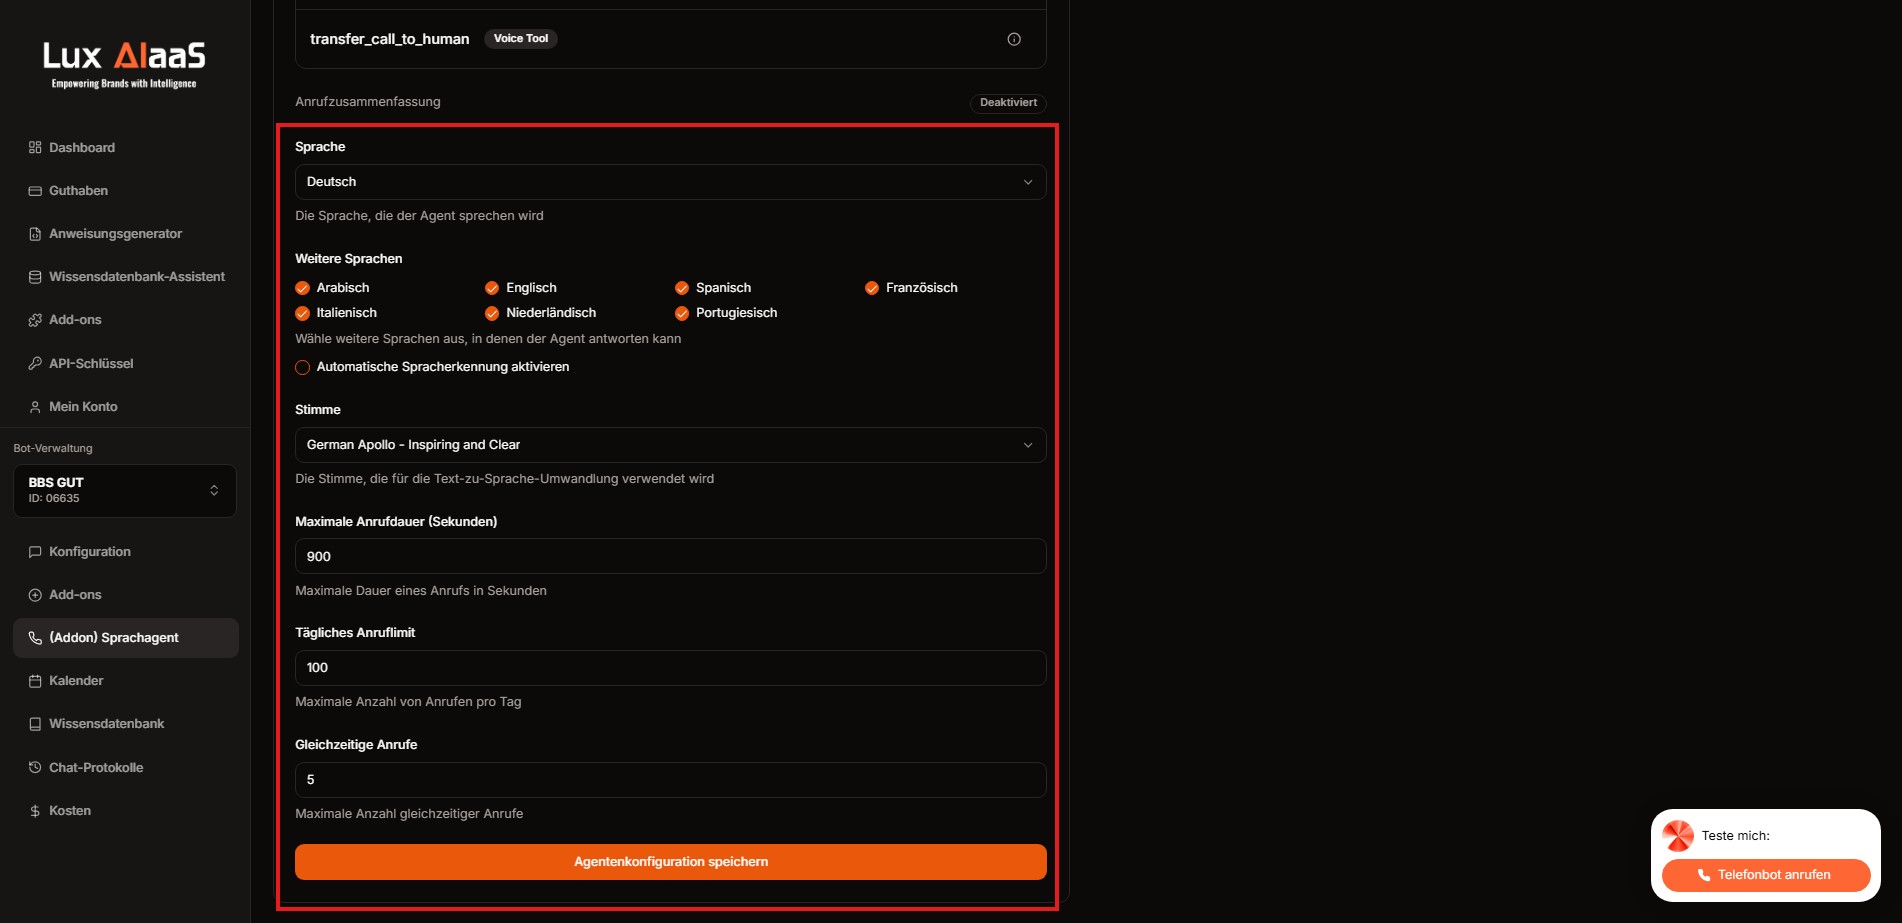Click the Tägliches Anruflimit field with 100

(x=670, y=668)
